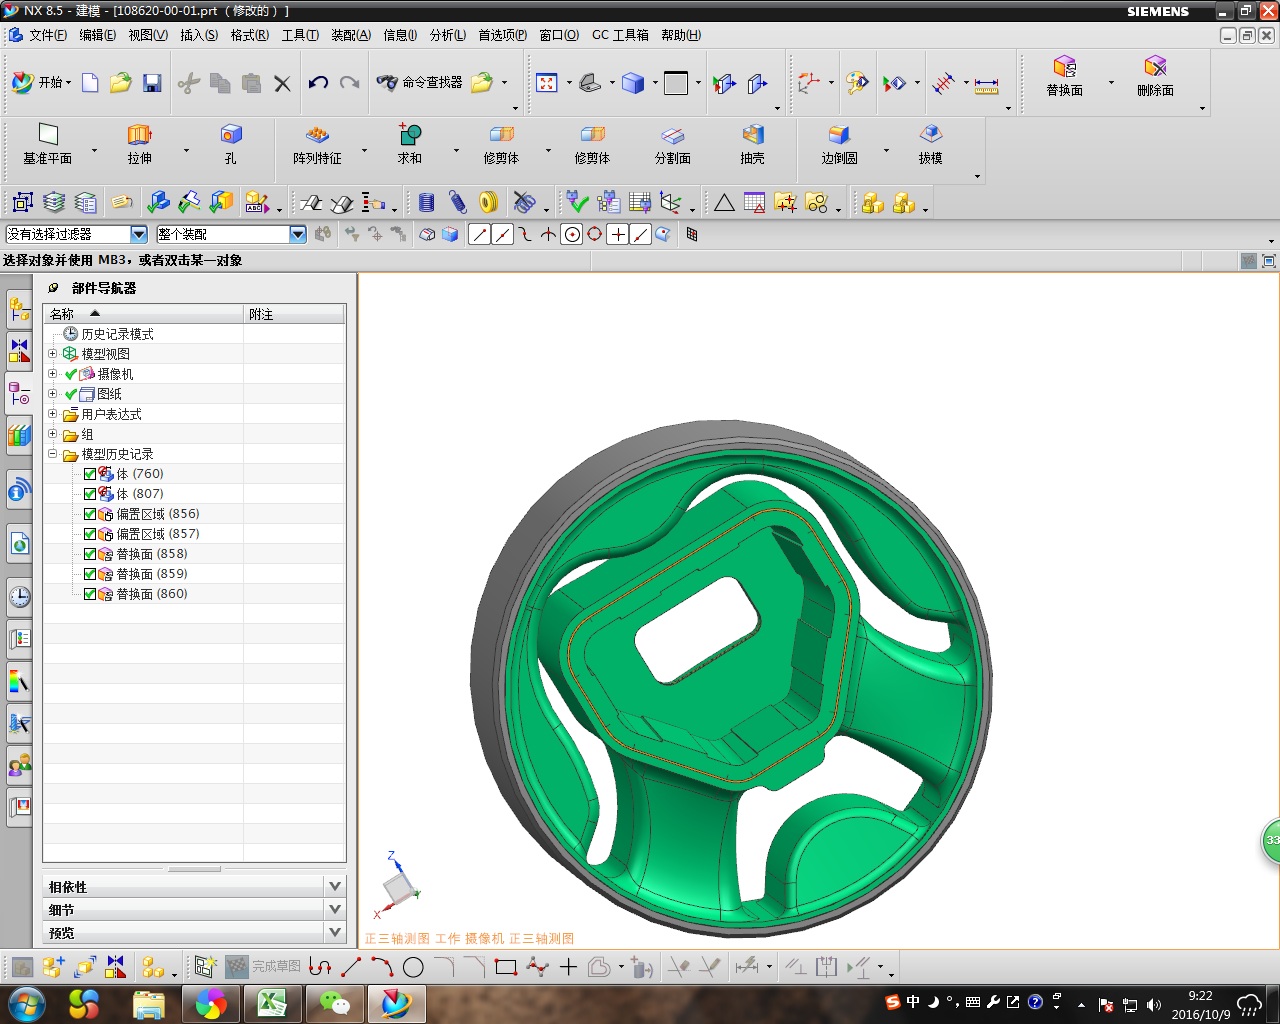1280x1024 pixels.
Task: Toggle checkbox for 偏置区域 (856)
Action: point(90,514)
